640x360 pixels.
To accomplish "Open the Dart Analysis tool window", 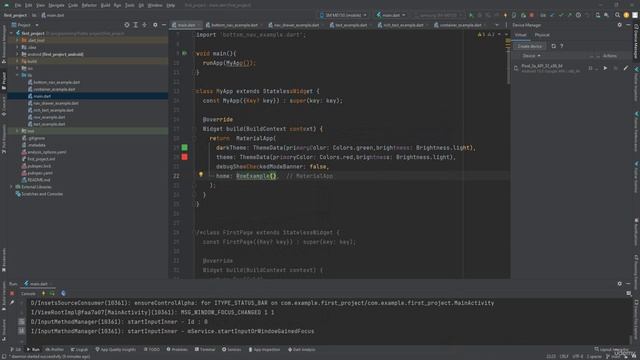I will pyautogui.click(x=302, y=350).
